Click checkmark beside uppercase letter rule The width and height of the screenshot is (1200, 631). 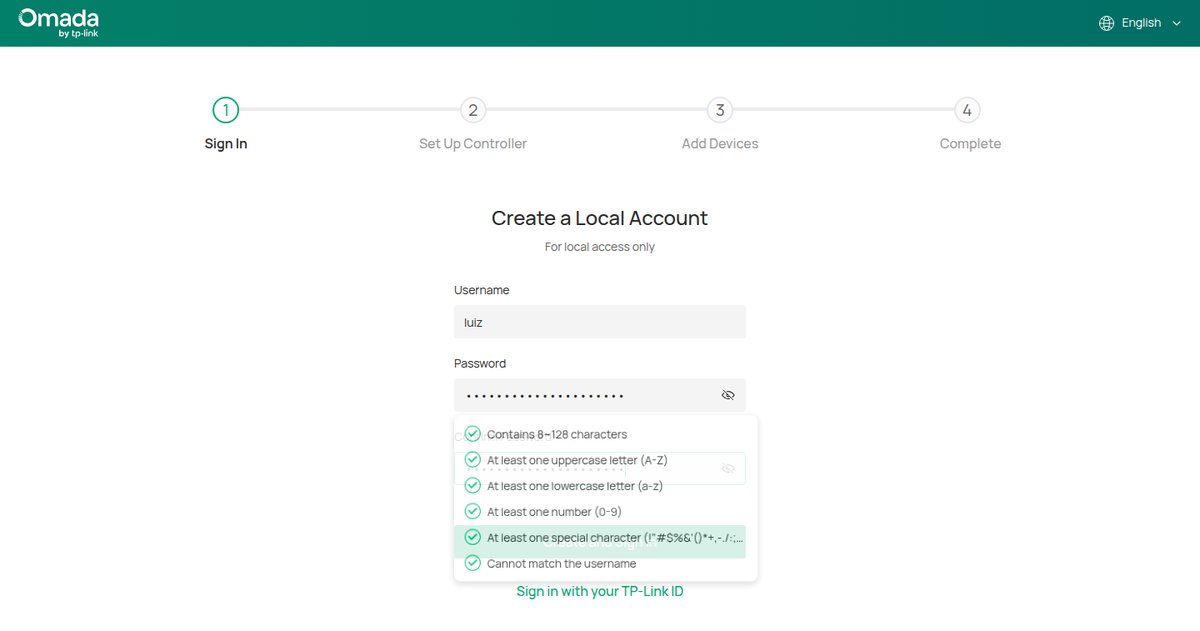473,460
